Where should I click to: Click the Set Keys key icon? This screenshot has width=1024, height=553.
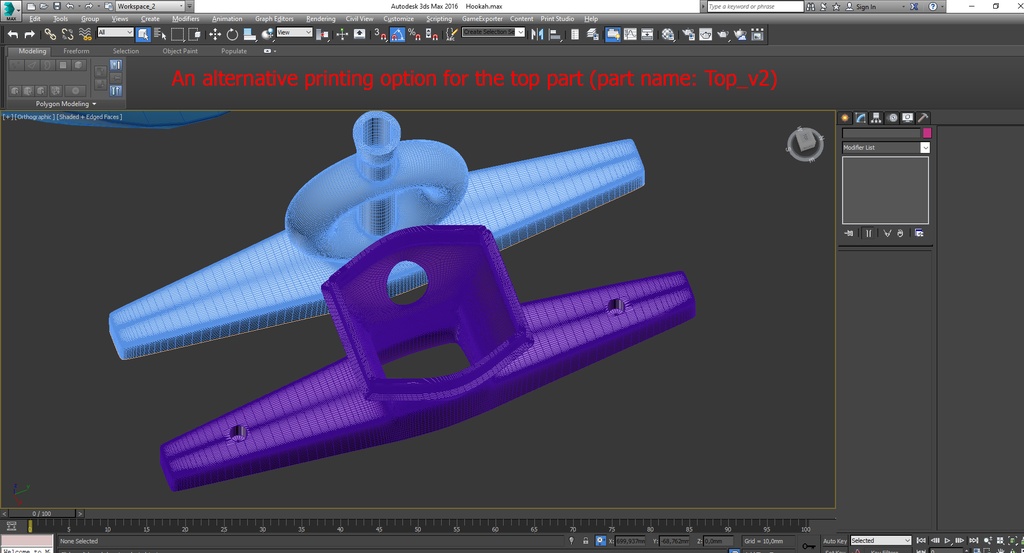(808, 545)
